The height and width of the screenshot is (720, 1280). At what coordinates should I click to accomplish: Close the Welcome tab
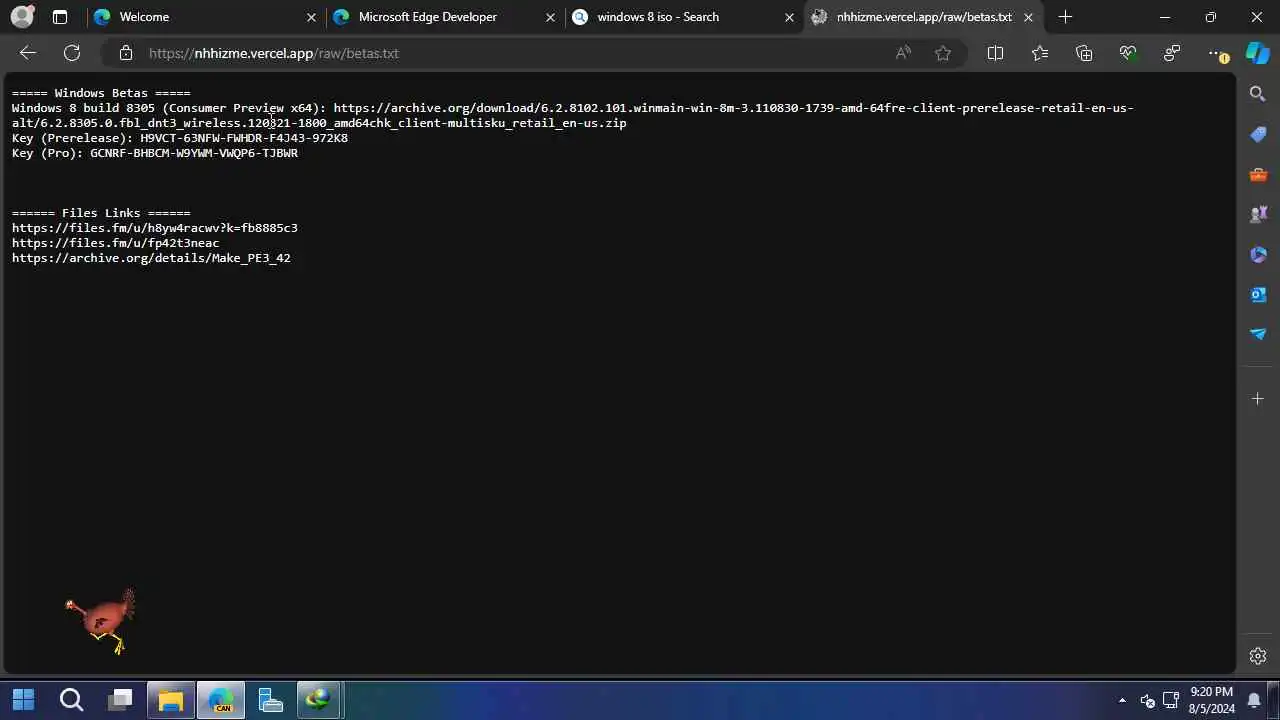[311, 17]
